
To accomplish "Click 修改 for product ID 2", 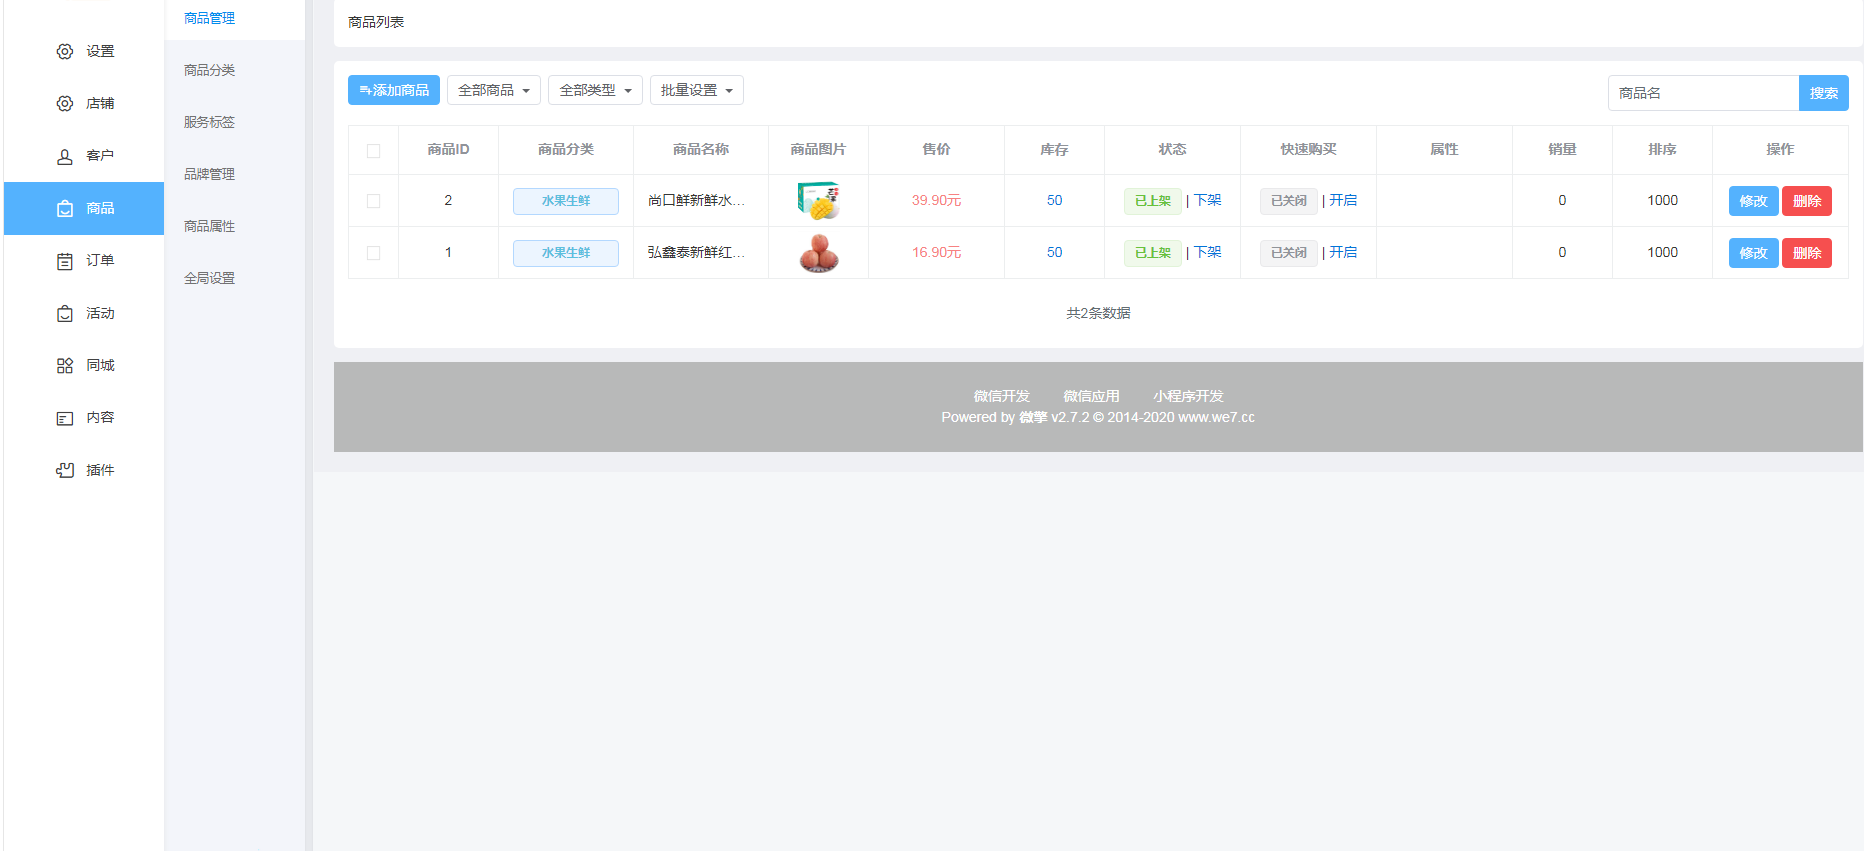I will (1753, 201).
